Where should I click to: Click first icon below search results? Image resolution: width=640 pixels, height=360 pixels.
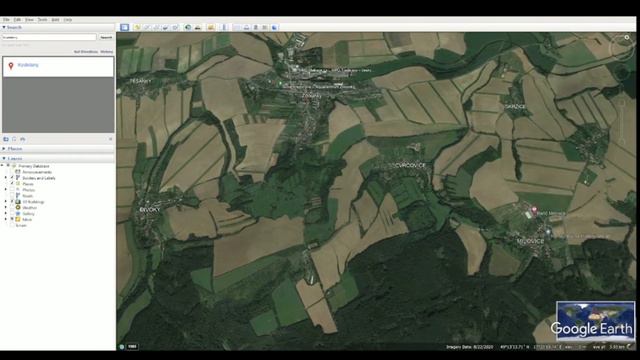click(x=6, y=139)
